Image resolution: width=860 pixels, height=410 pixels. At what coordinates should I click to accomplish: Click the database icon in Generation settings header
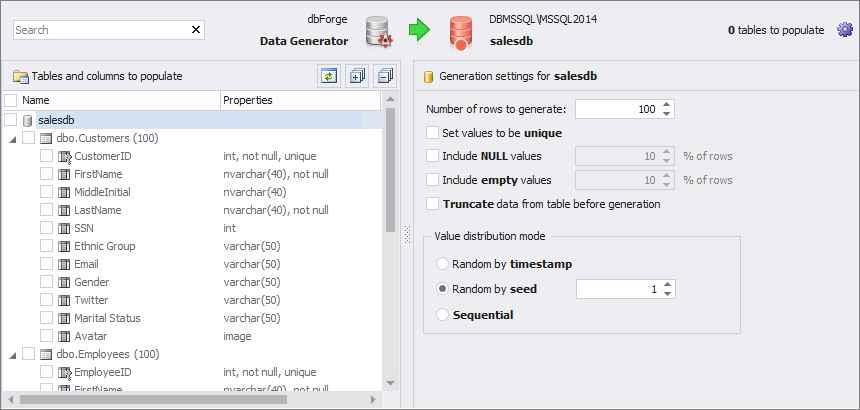click(428, 77)
